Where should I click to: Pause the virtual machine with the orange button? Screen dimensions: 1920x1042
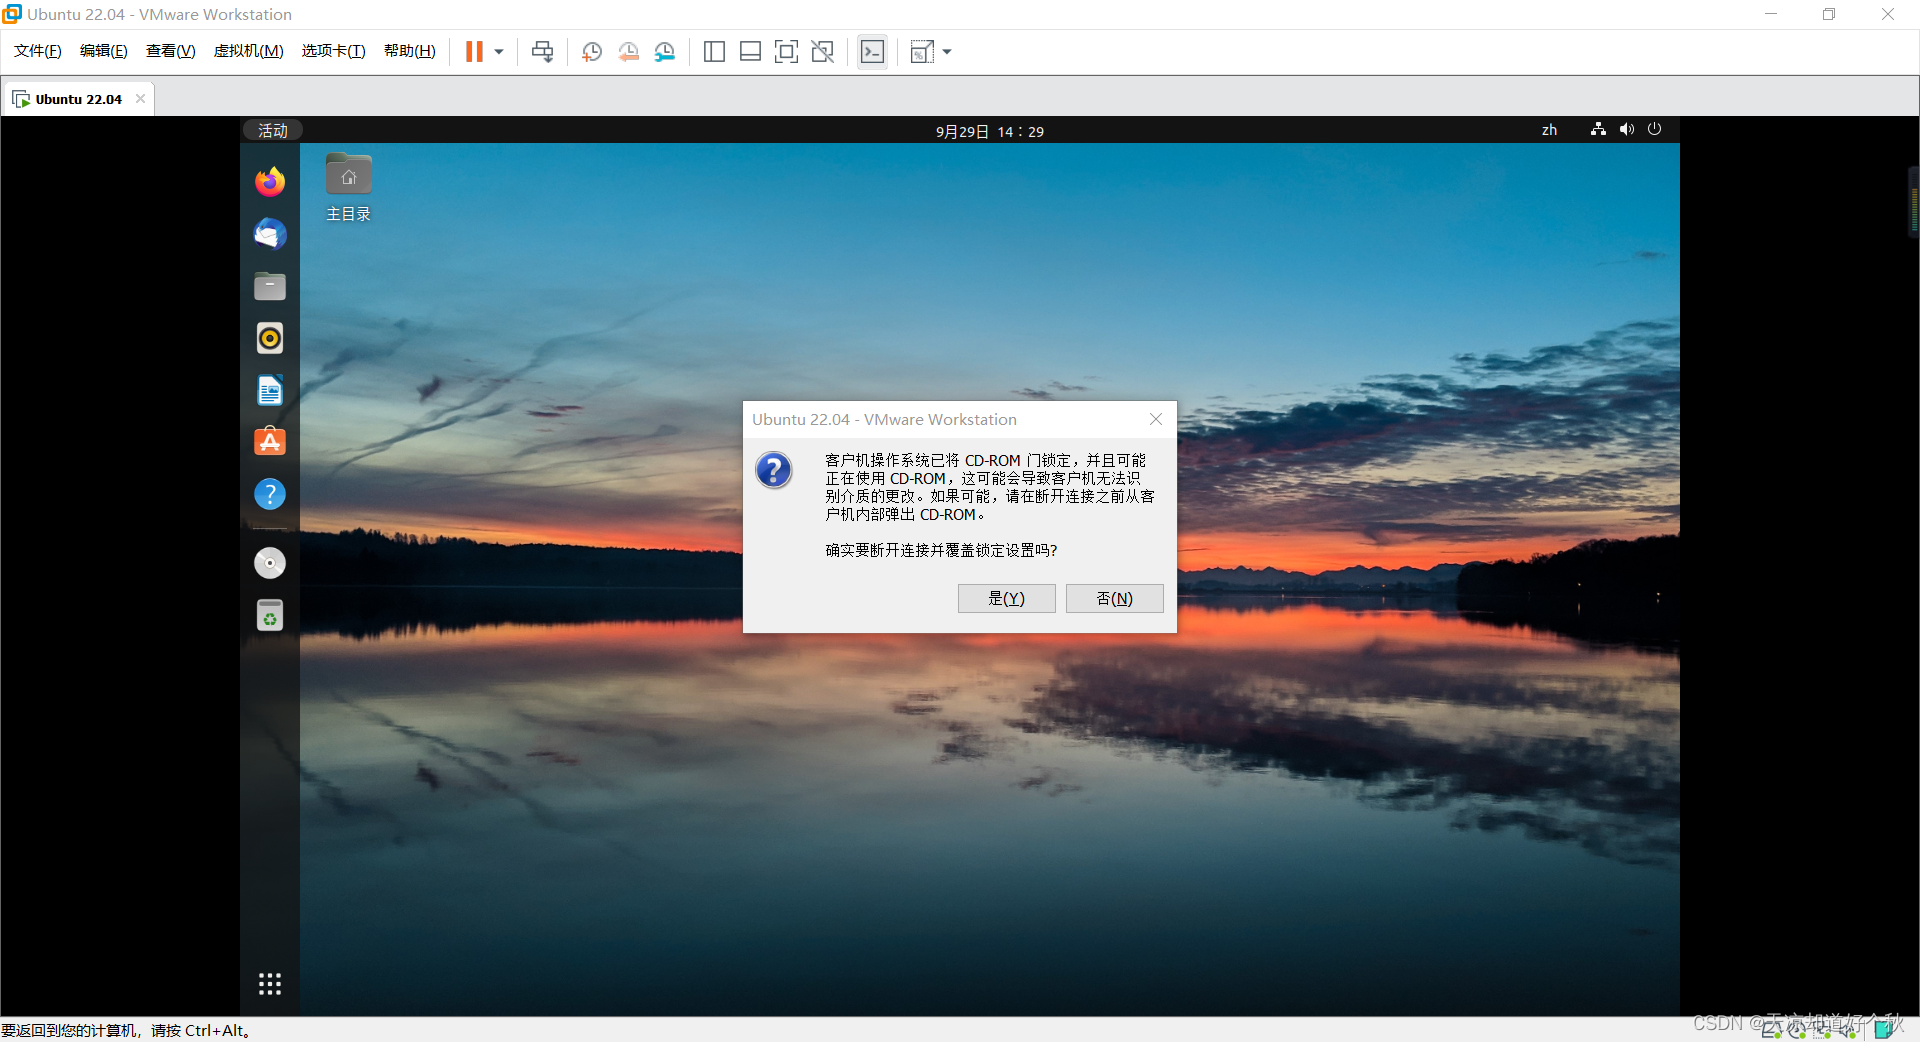tap(474, 52)
